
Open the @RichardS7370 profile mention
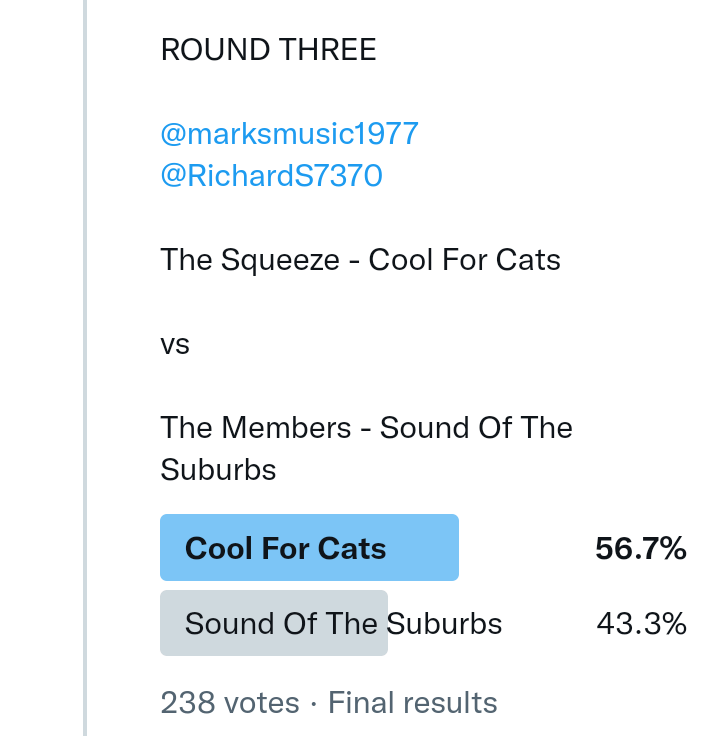[x=271, y=176]
